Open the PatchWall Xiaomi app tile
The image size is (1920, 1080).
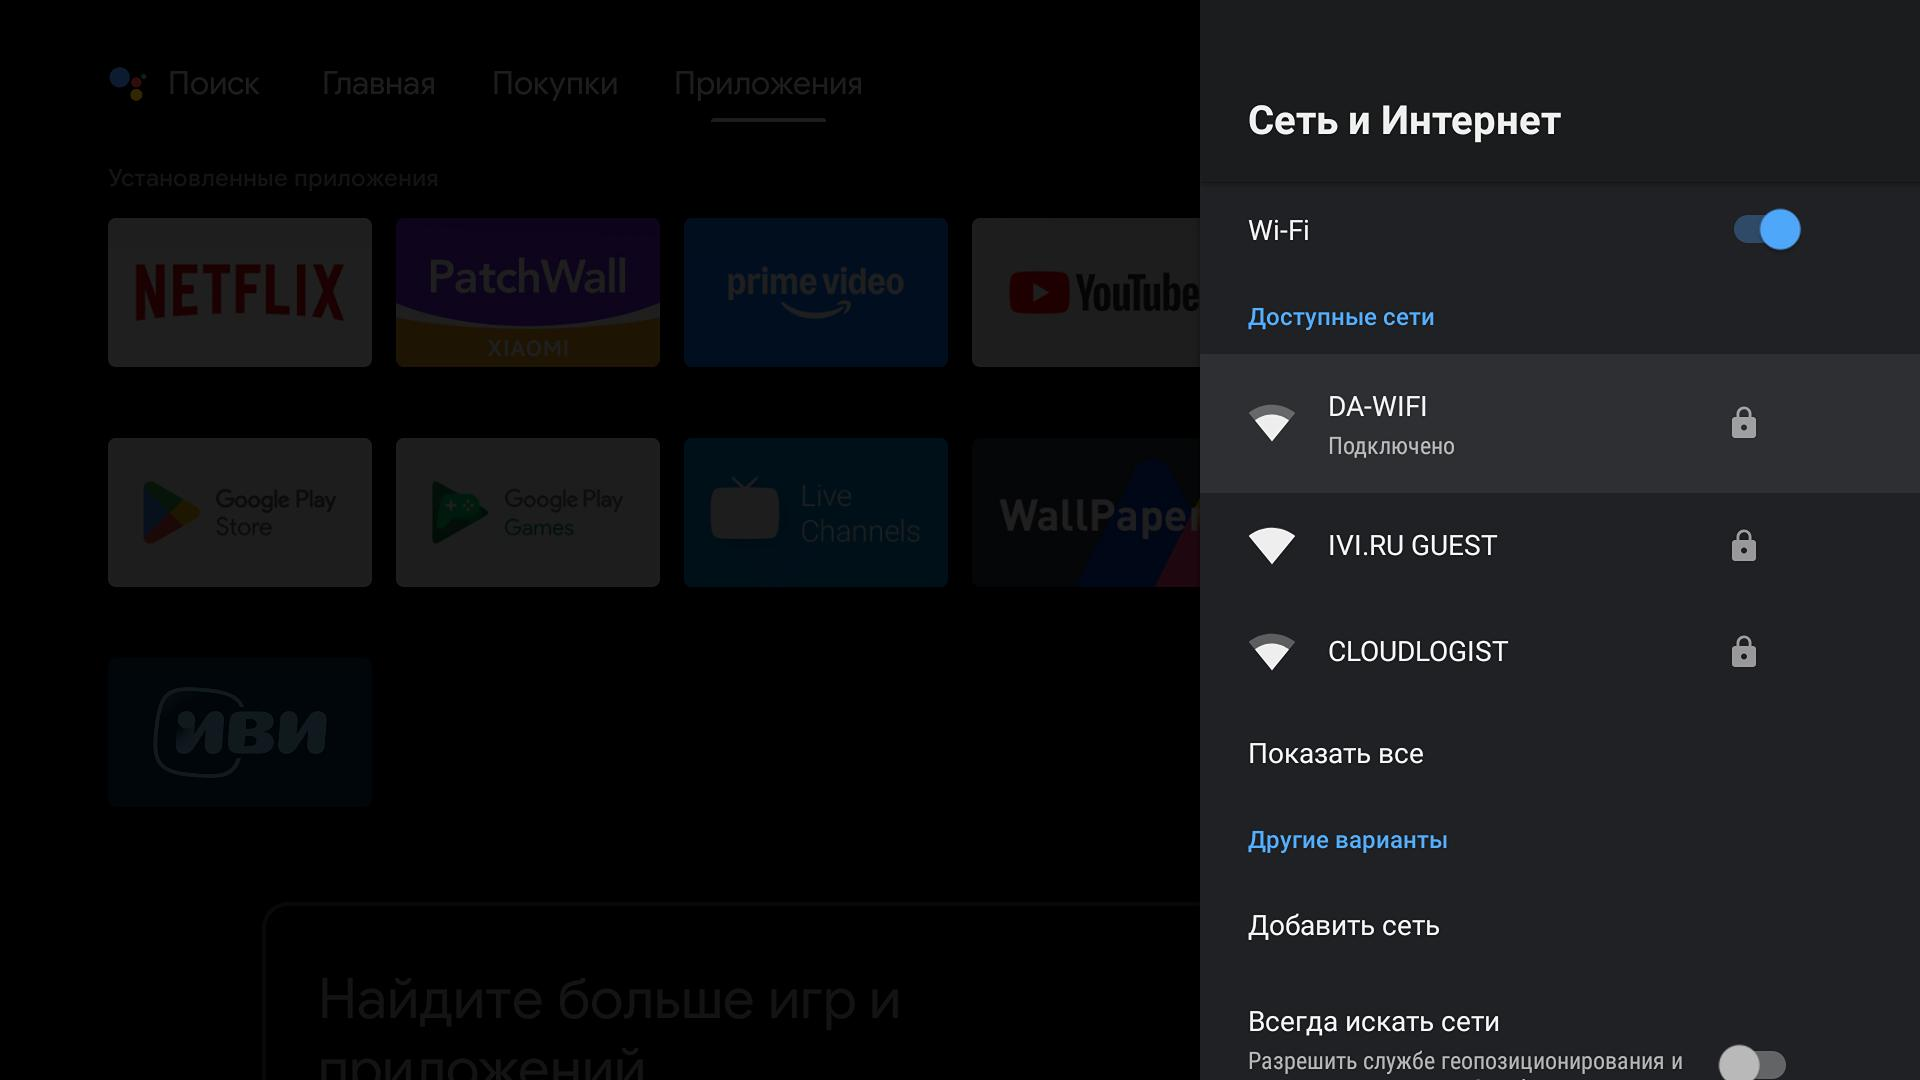(528, 292)
